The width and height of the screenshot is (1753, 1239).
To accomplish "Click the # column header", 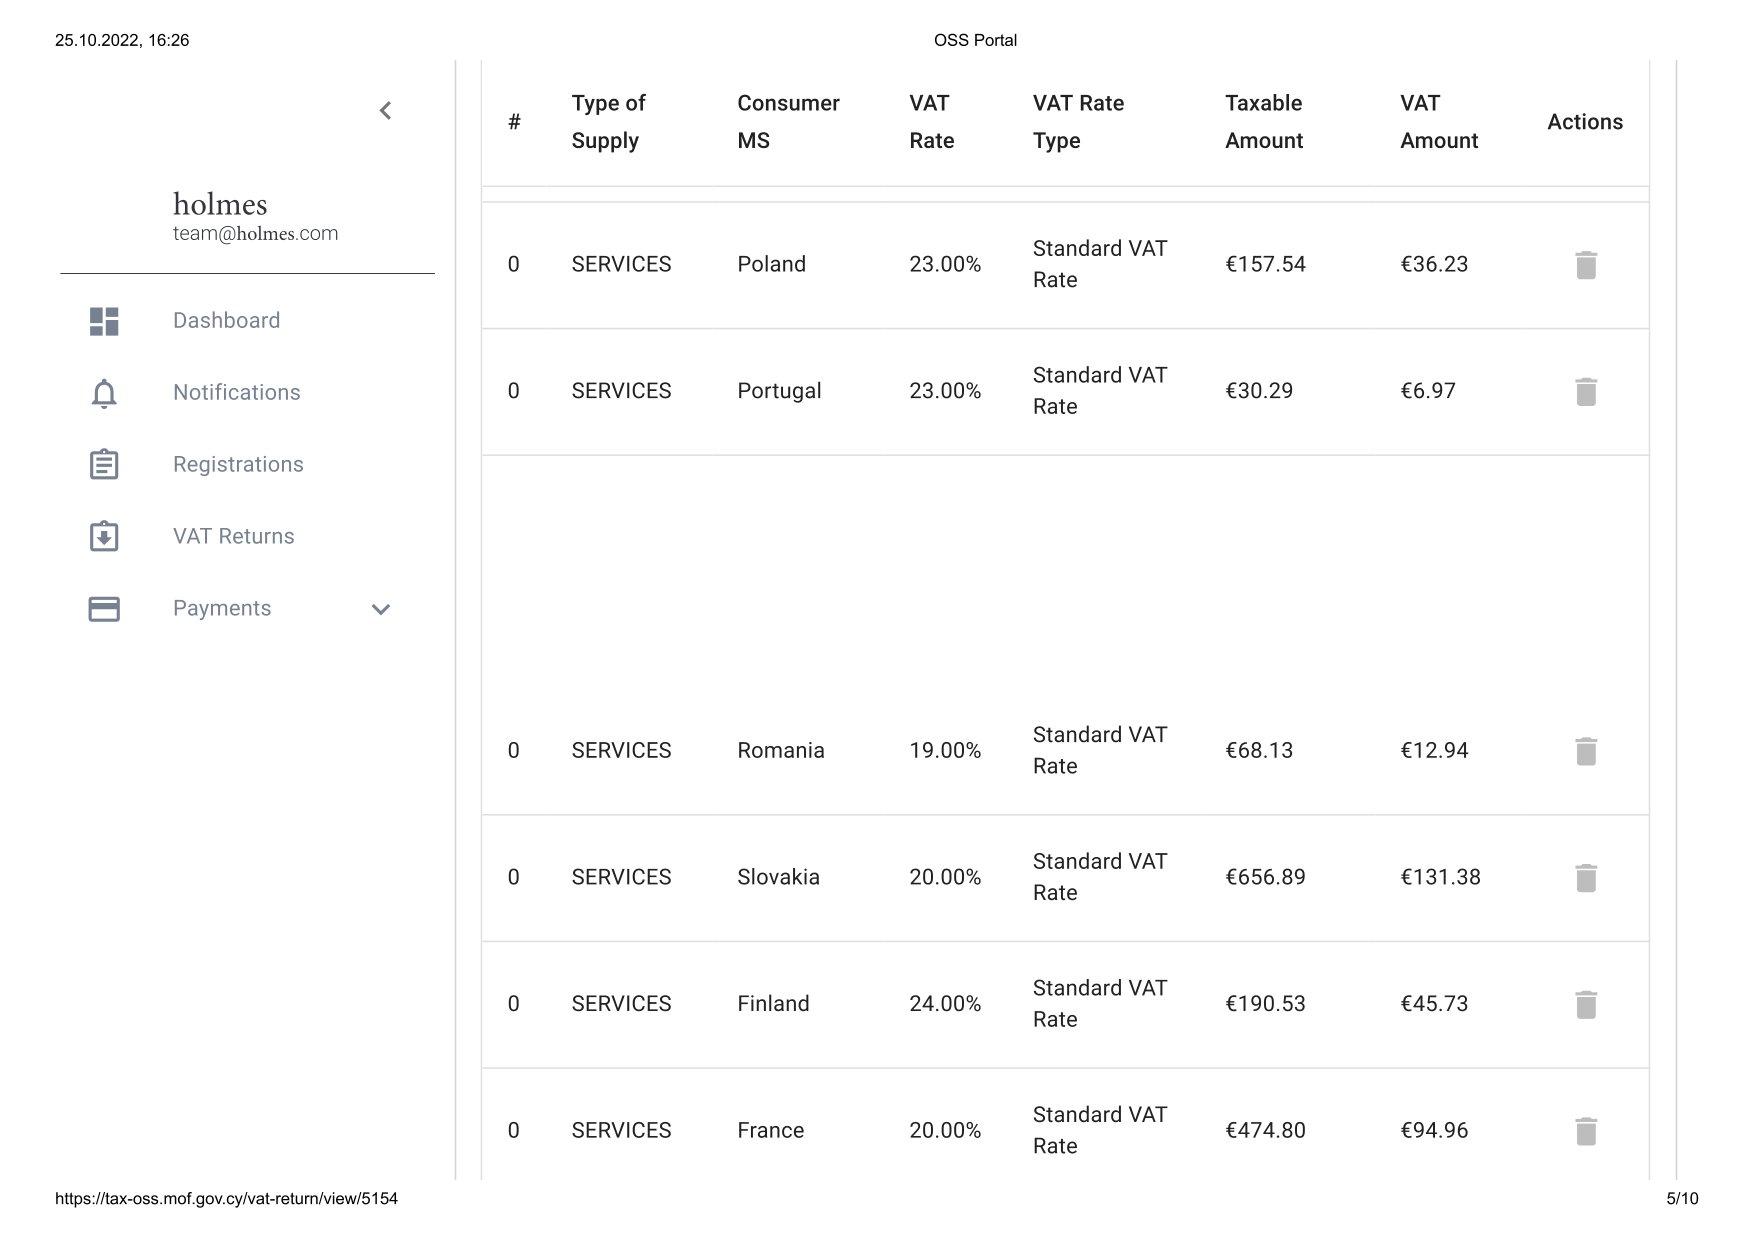I will point(514,122).
